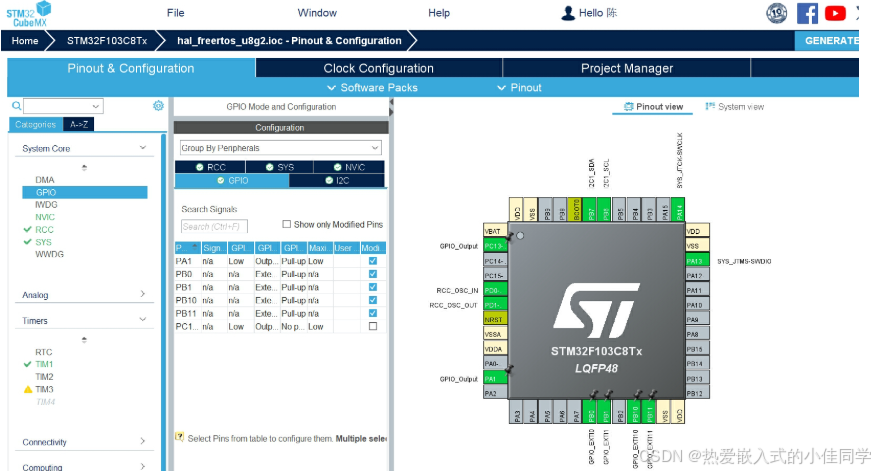Select pin PB10 on the chip bottom
This screenshot has width=875, height=471.
(634, 412)
